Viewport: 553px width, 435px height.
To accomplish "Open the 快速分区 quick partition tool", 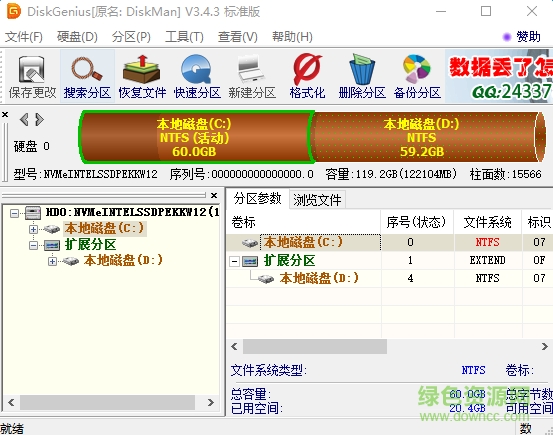I will tap(197, 77).
